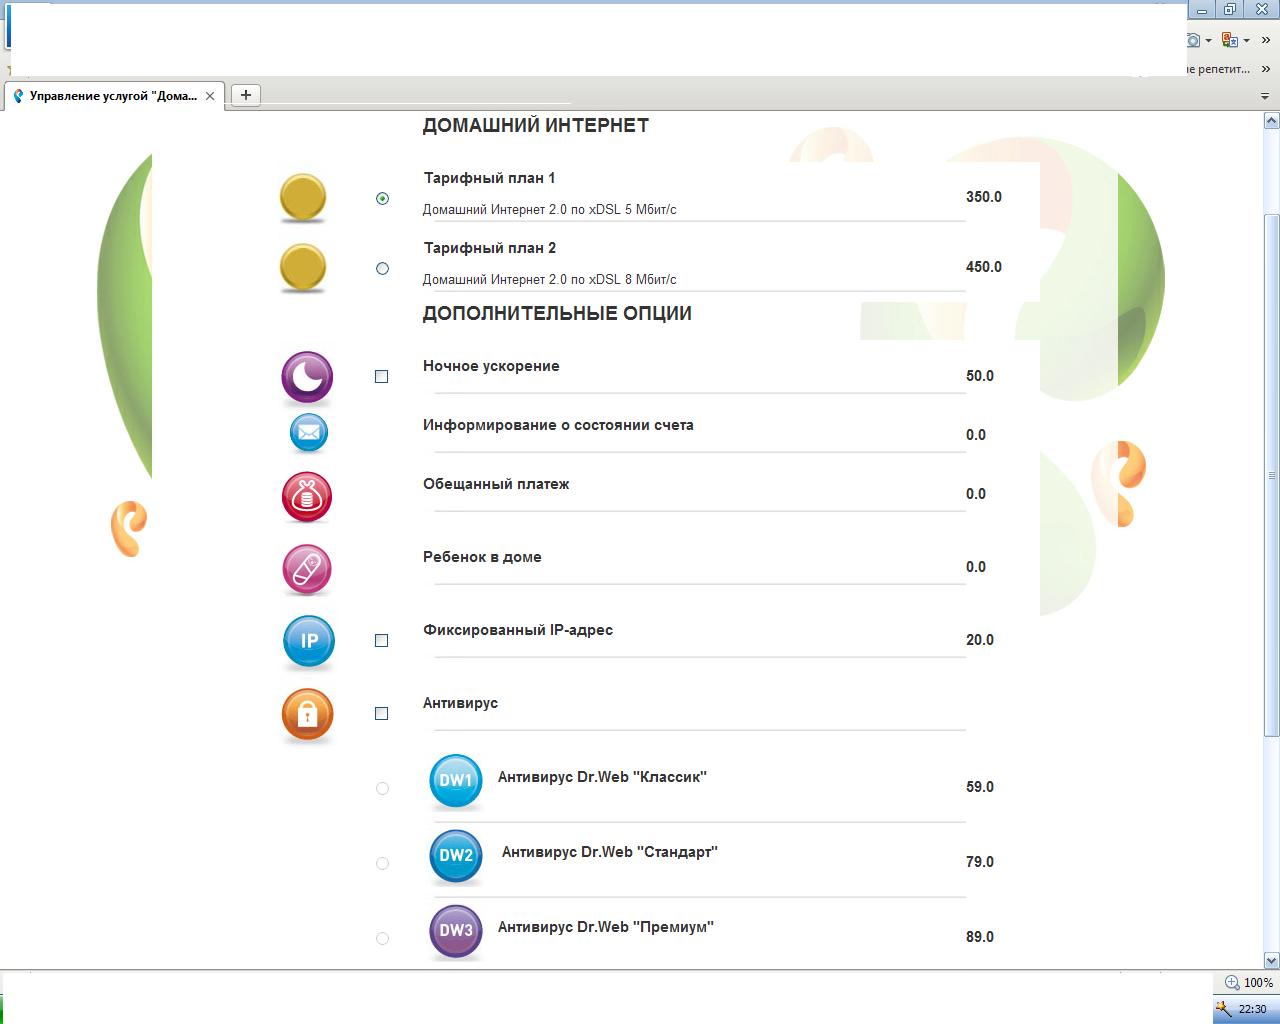The image size is (1280, 1024).
Task: Click the purple DW3 Dr.Web Premium icon
Action: click(x=456, y=930)
